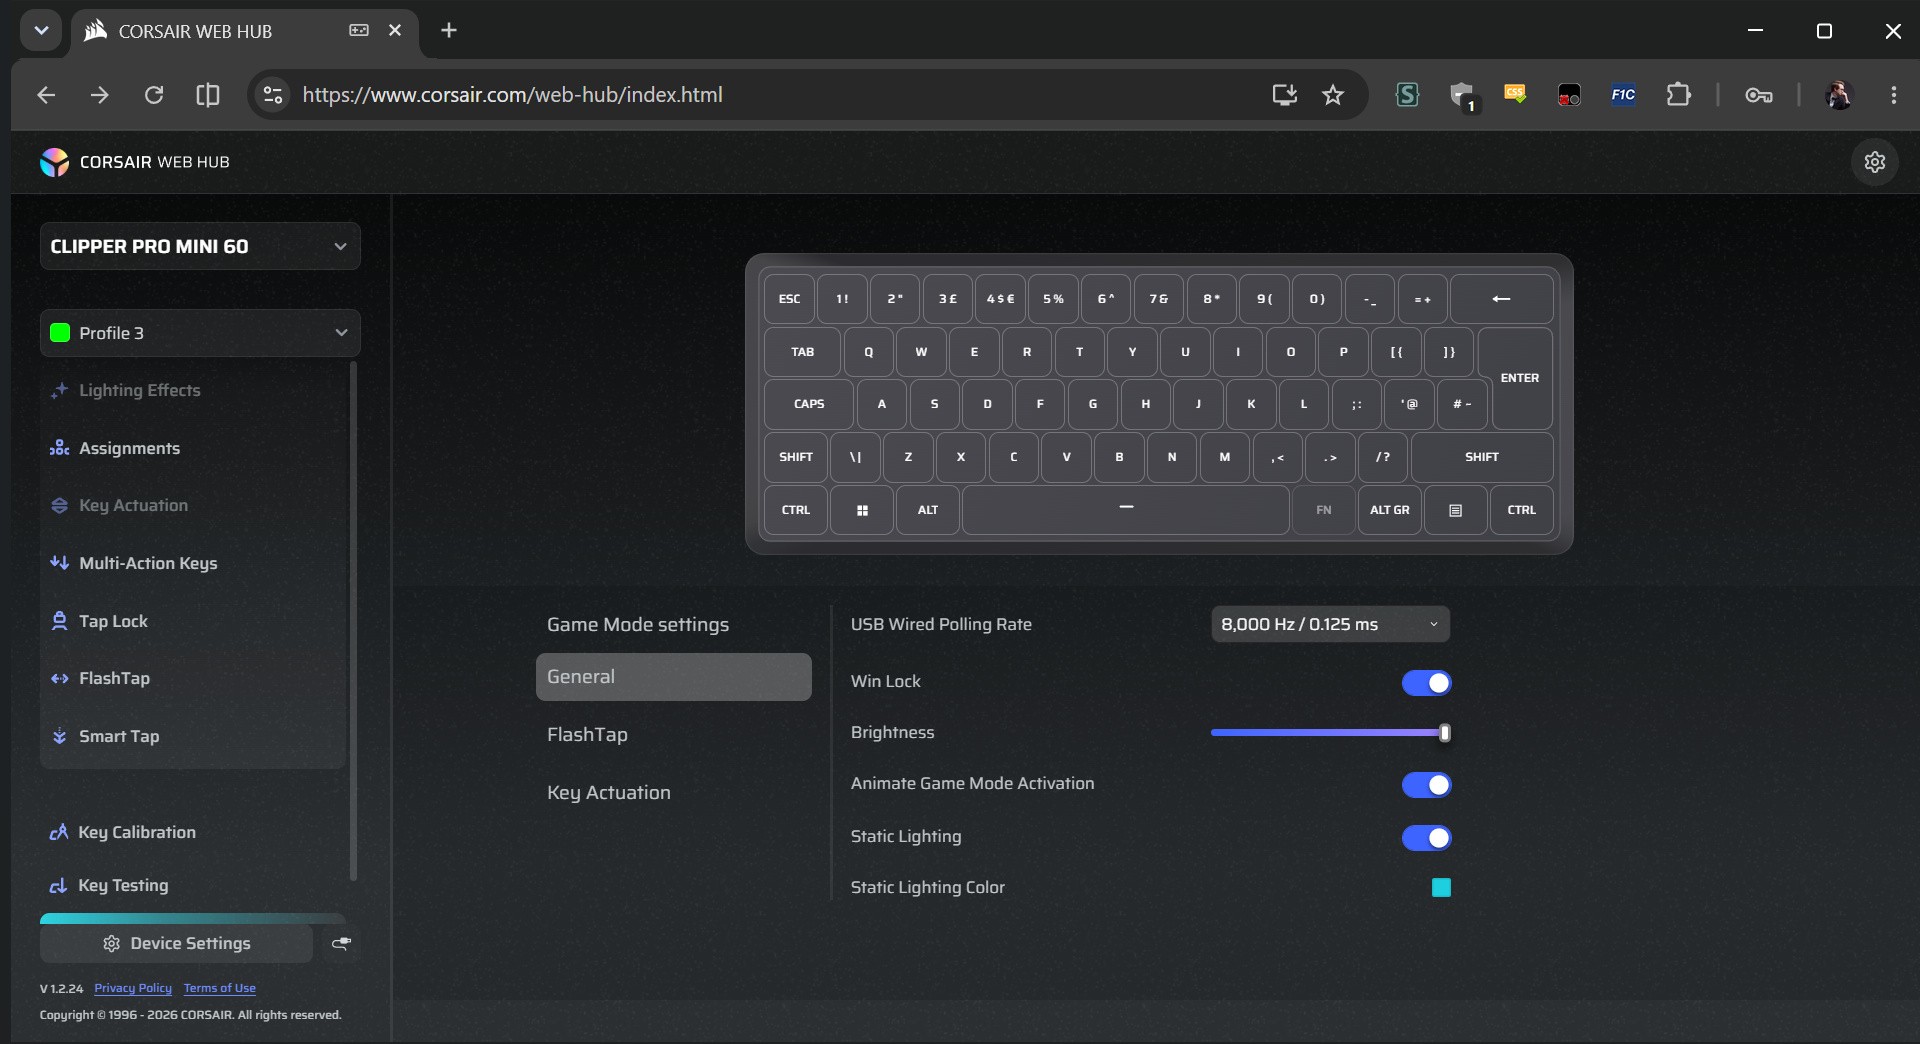Open the Corsair Web Hub settings gear
The width and height of the screenshot is (1920, 1044).
point(1875,162)
